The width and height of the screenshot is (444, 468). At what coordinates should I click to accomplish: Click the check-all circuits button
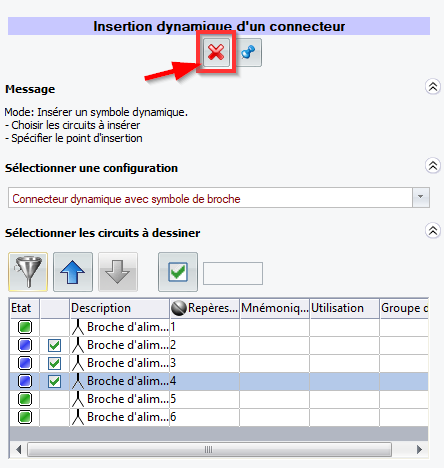click(x=178, y=272)
